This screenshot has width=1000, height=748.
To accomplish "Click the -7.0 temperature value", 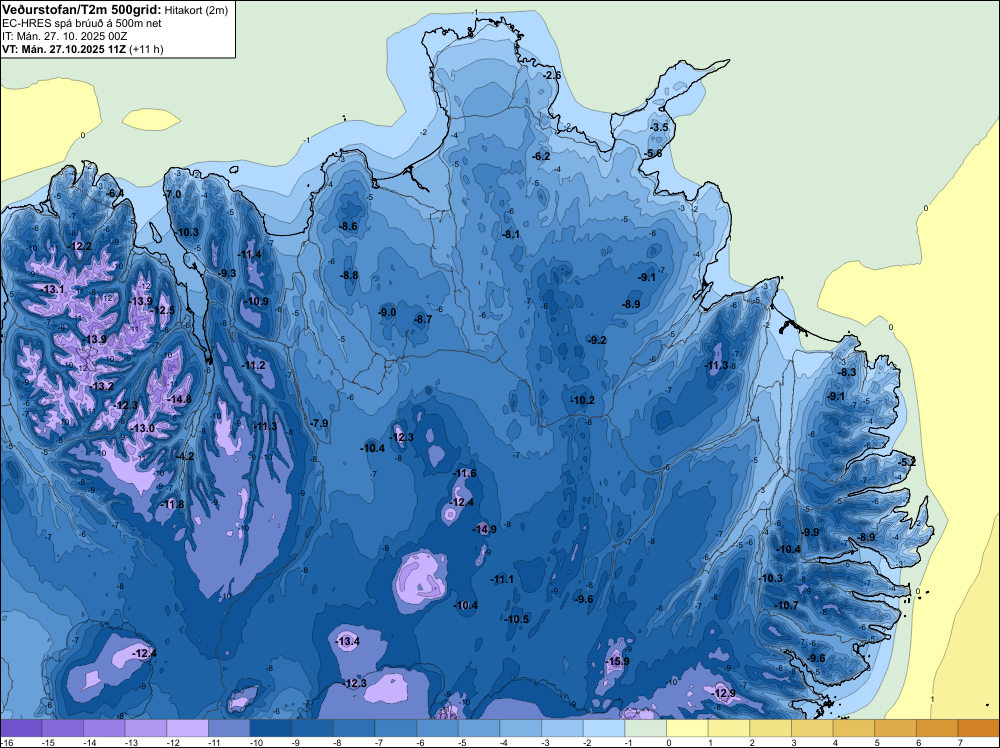I will tap(173, 194).
